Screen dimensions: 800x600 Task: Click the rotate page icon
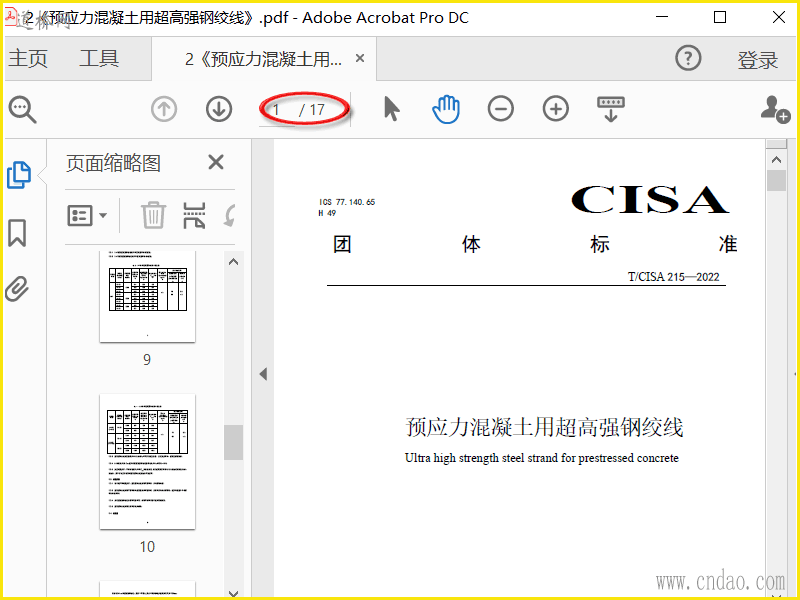coord(230,215)
